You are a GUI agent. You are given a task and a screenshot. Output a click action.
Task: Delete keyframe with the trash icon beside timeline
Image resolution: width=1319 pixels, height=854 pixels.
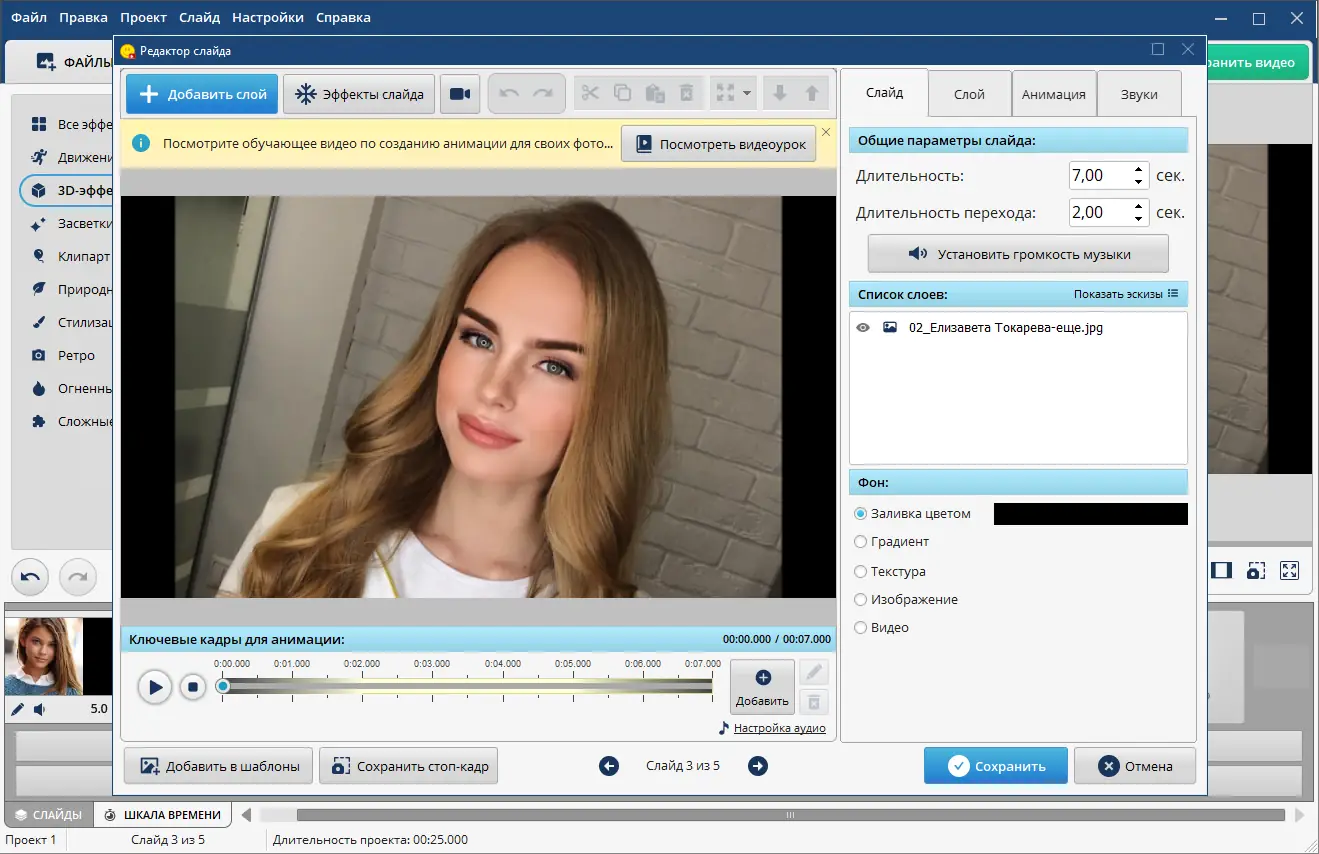[815, 701]
